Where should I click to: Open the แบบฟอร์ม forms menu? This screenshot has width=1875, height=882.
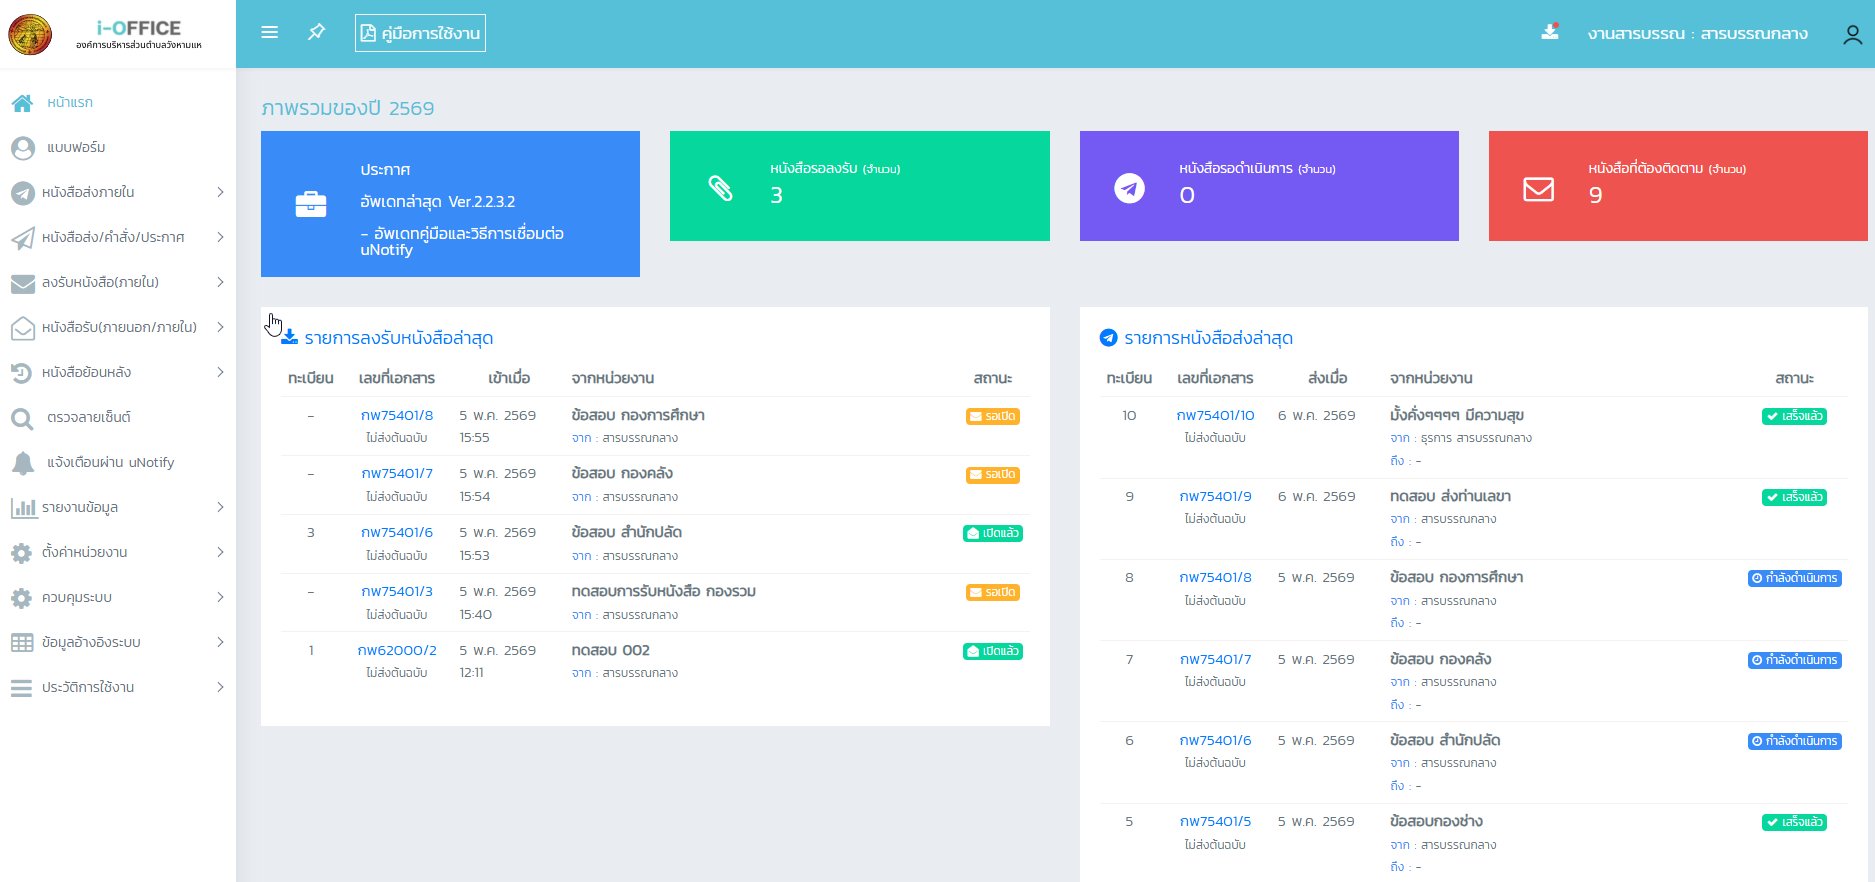(x=76, y=147)
